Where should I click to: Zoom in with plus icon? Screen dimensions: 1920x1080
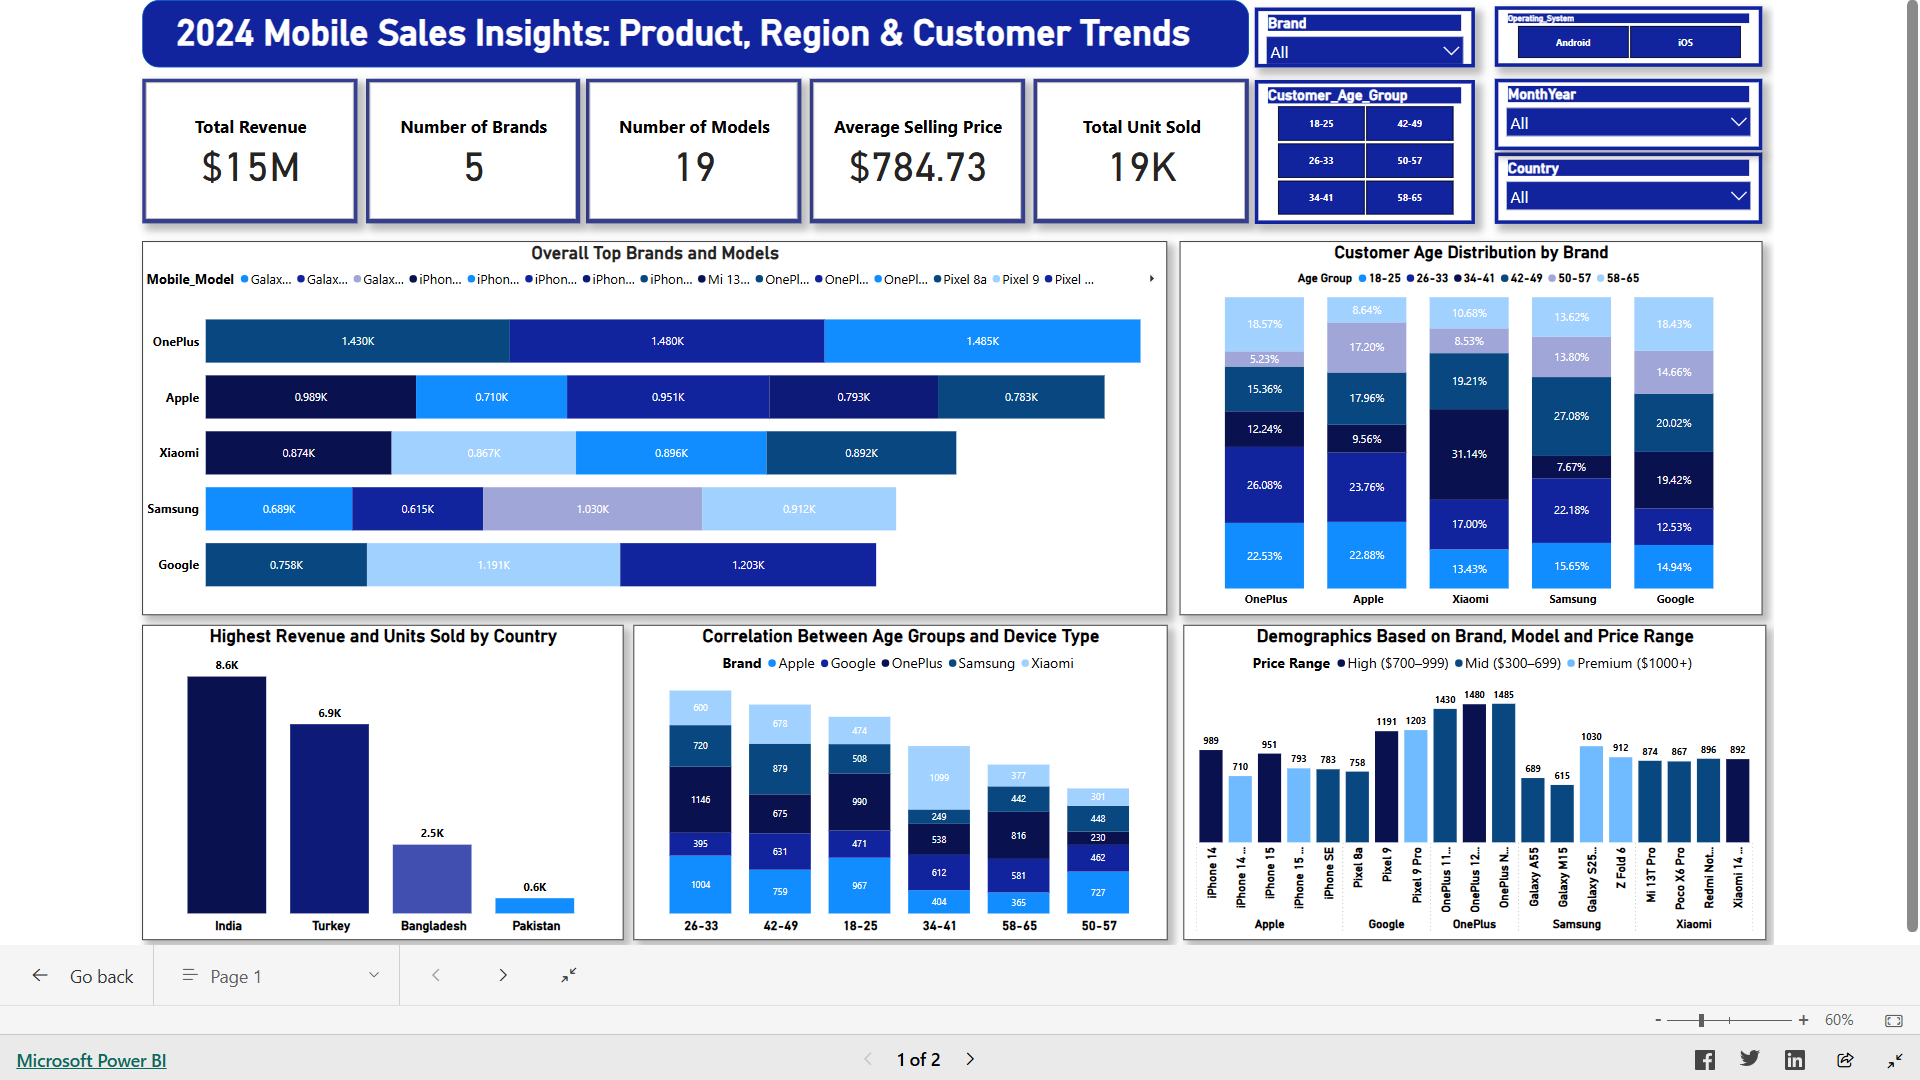(1803, 1020)
